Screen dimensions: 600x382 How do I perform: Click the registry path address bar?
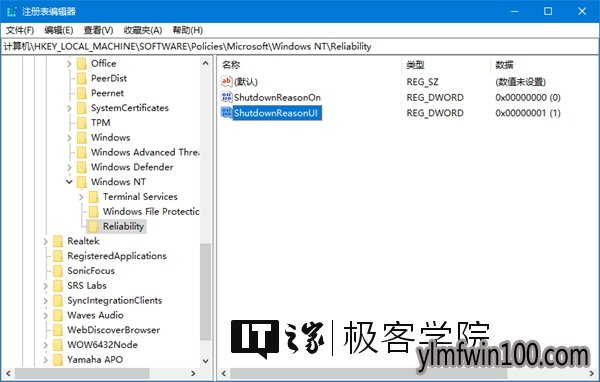pyautogui.click(x=300, y=46)
